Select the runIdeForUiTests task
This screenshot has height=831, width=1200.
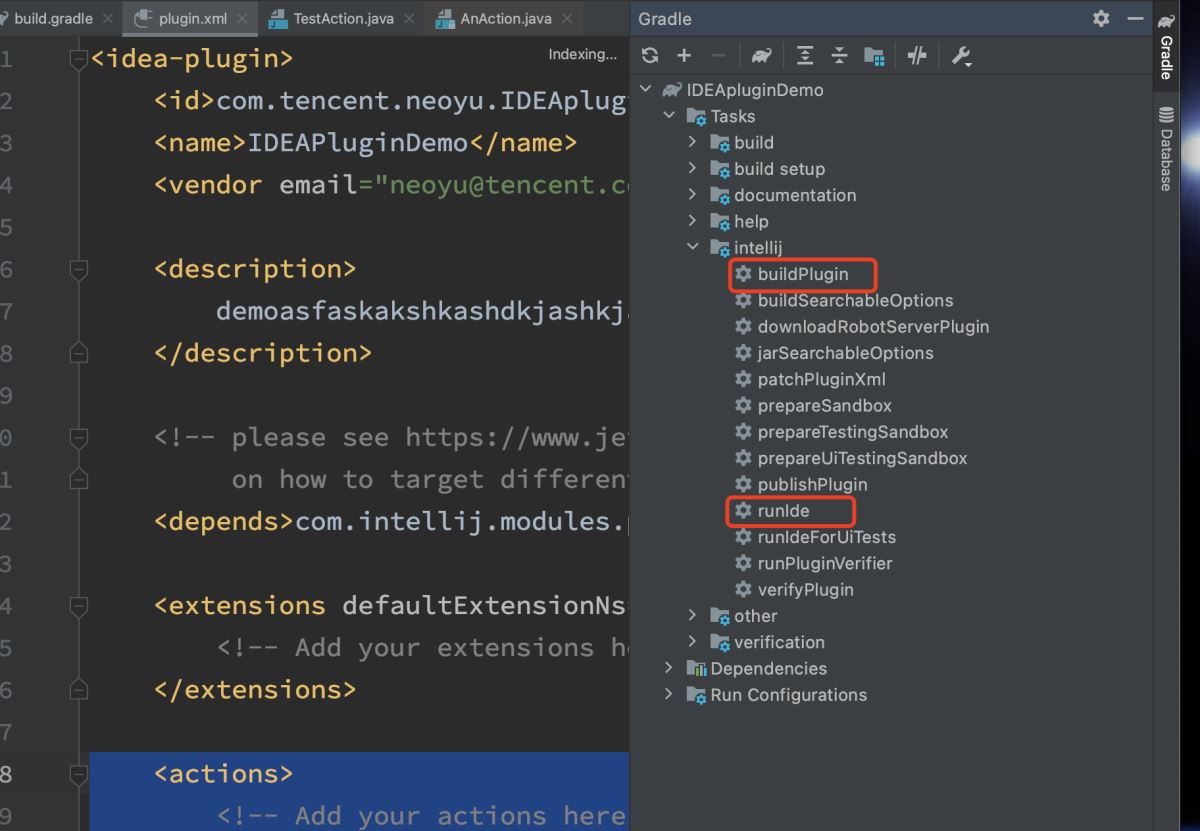pyautogui.click(x=827, y=537)
